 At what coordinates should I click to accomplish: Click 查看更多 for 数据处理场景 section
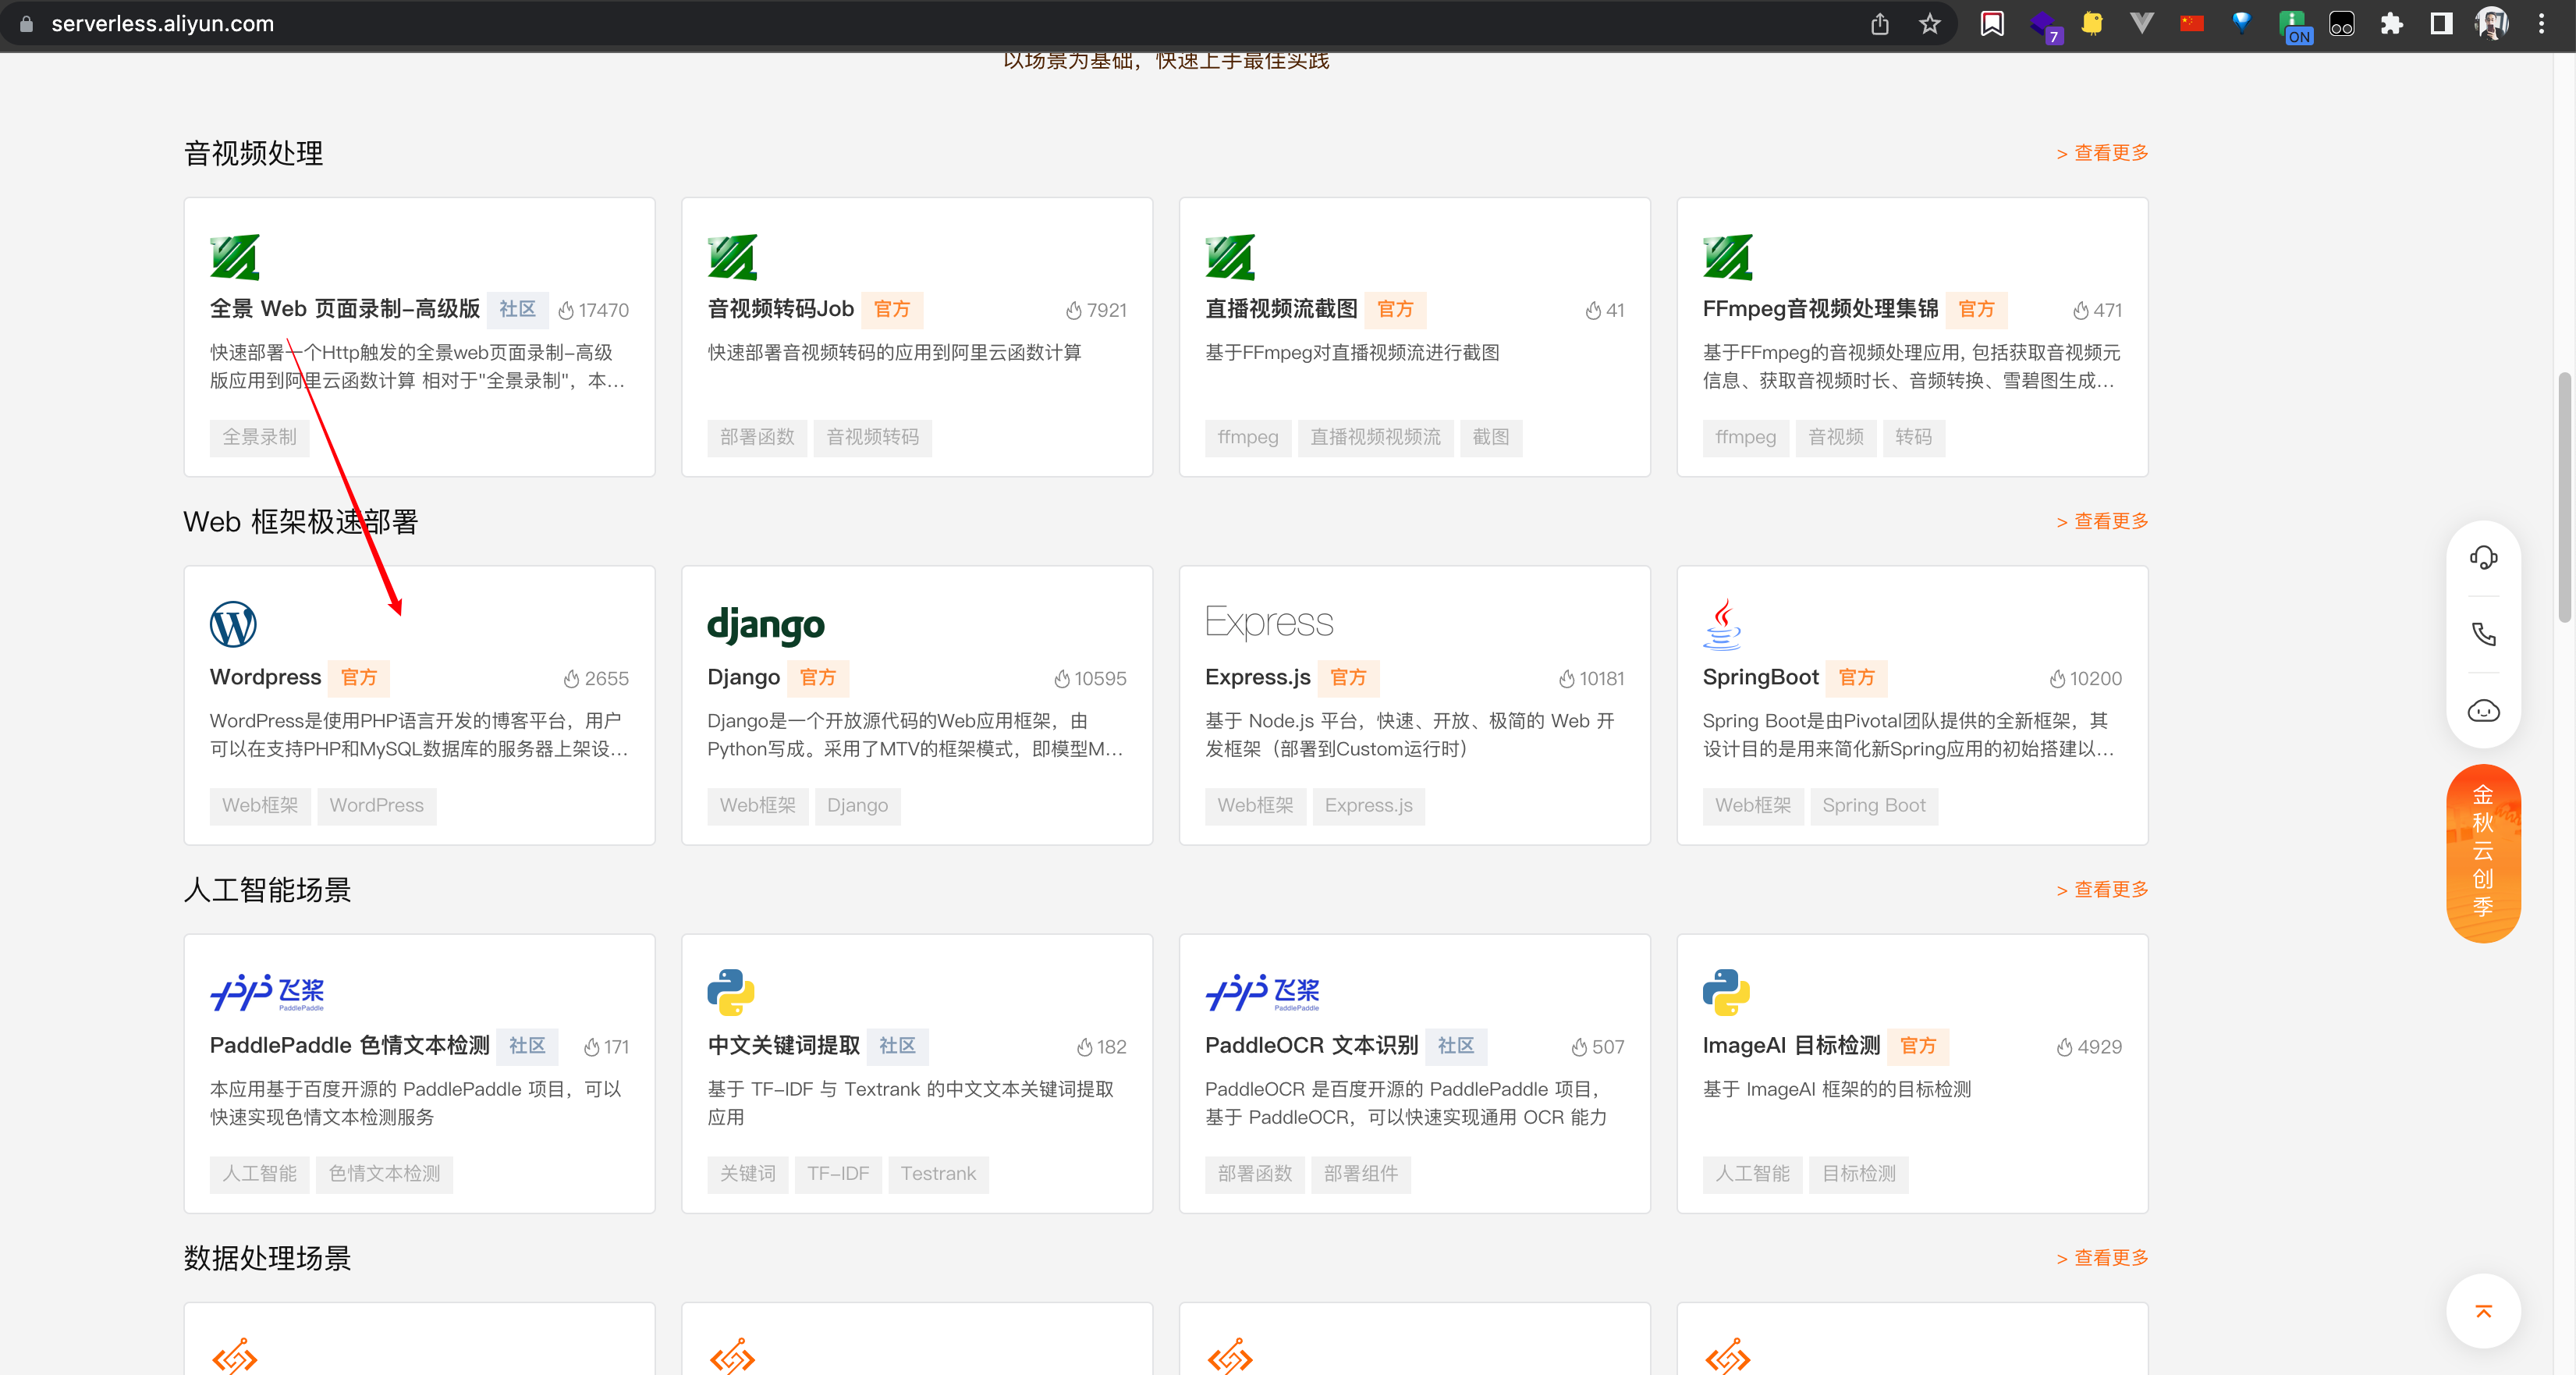(x=2102, y=1257)
